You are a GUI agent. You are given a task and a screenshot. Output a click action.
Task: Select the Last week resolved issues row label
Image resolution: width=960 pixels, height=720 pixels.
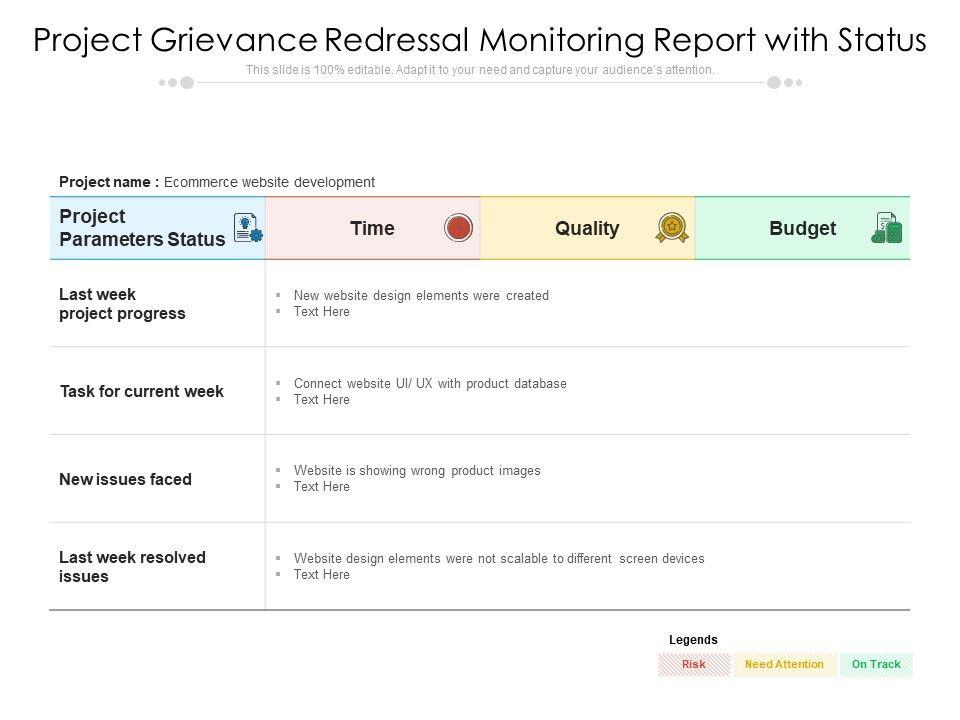[132, 567]
